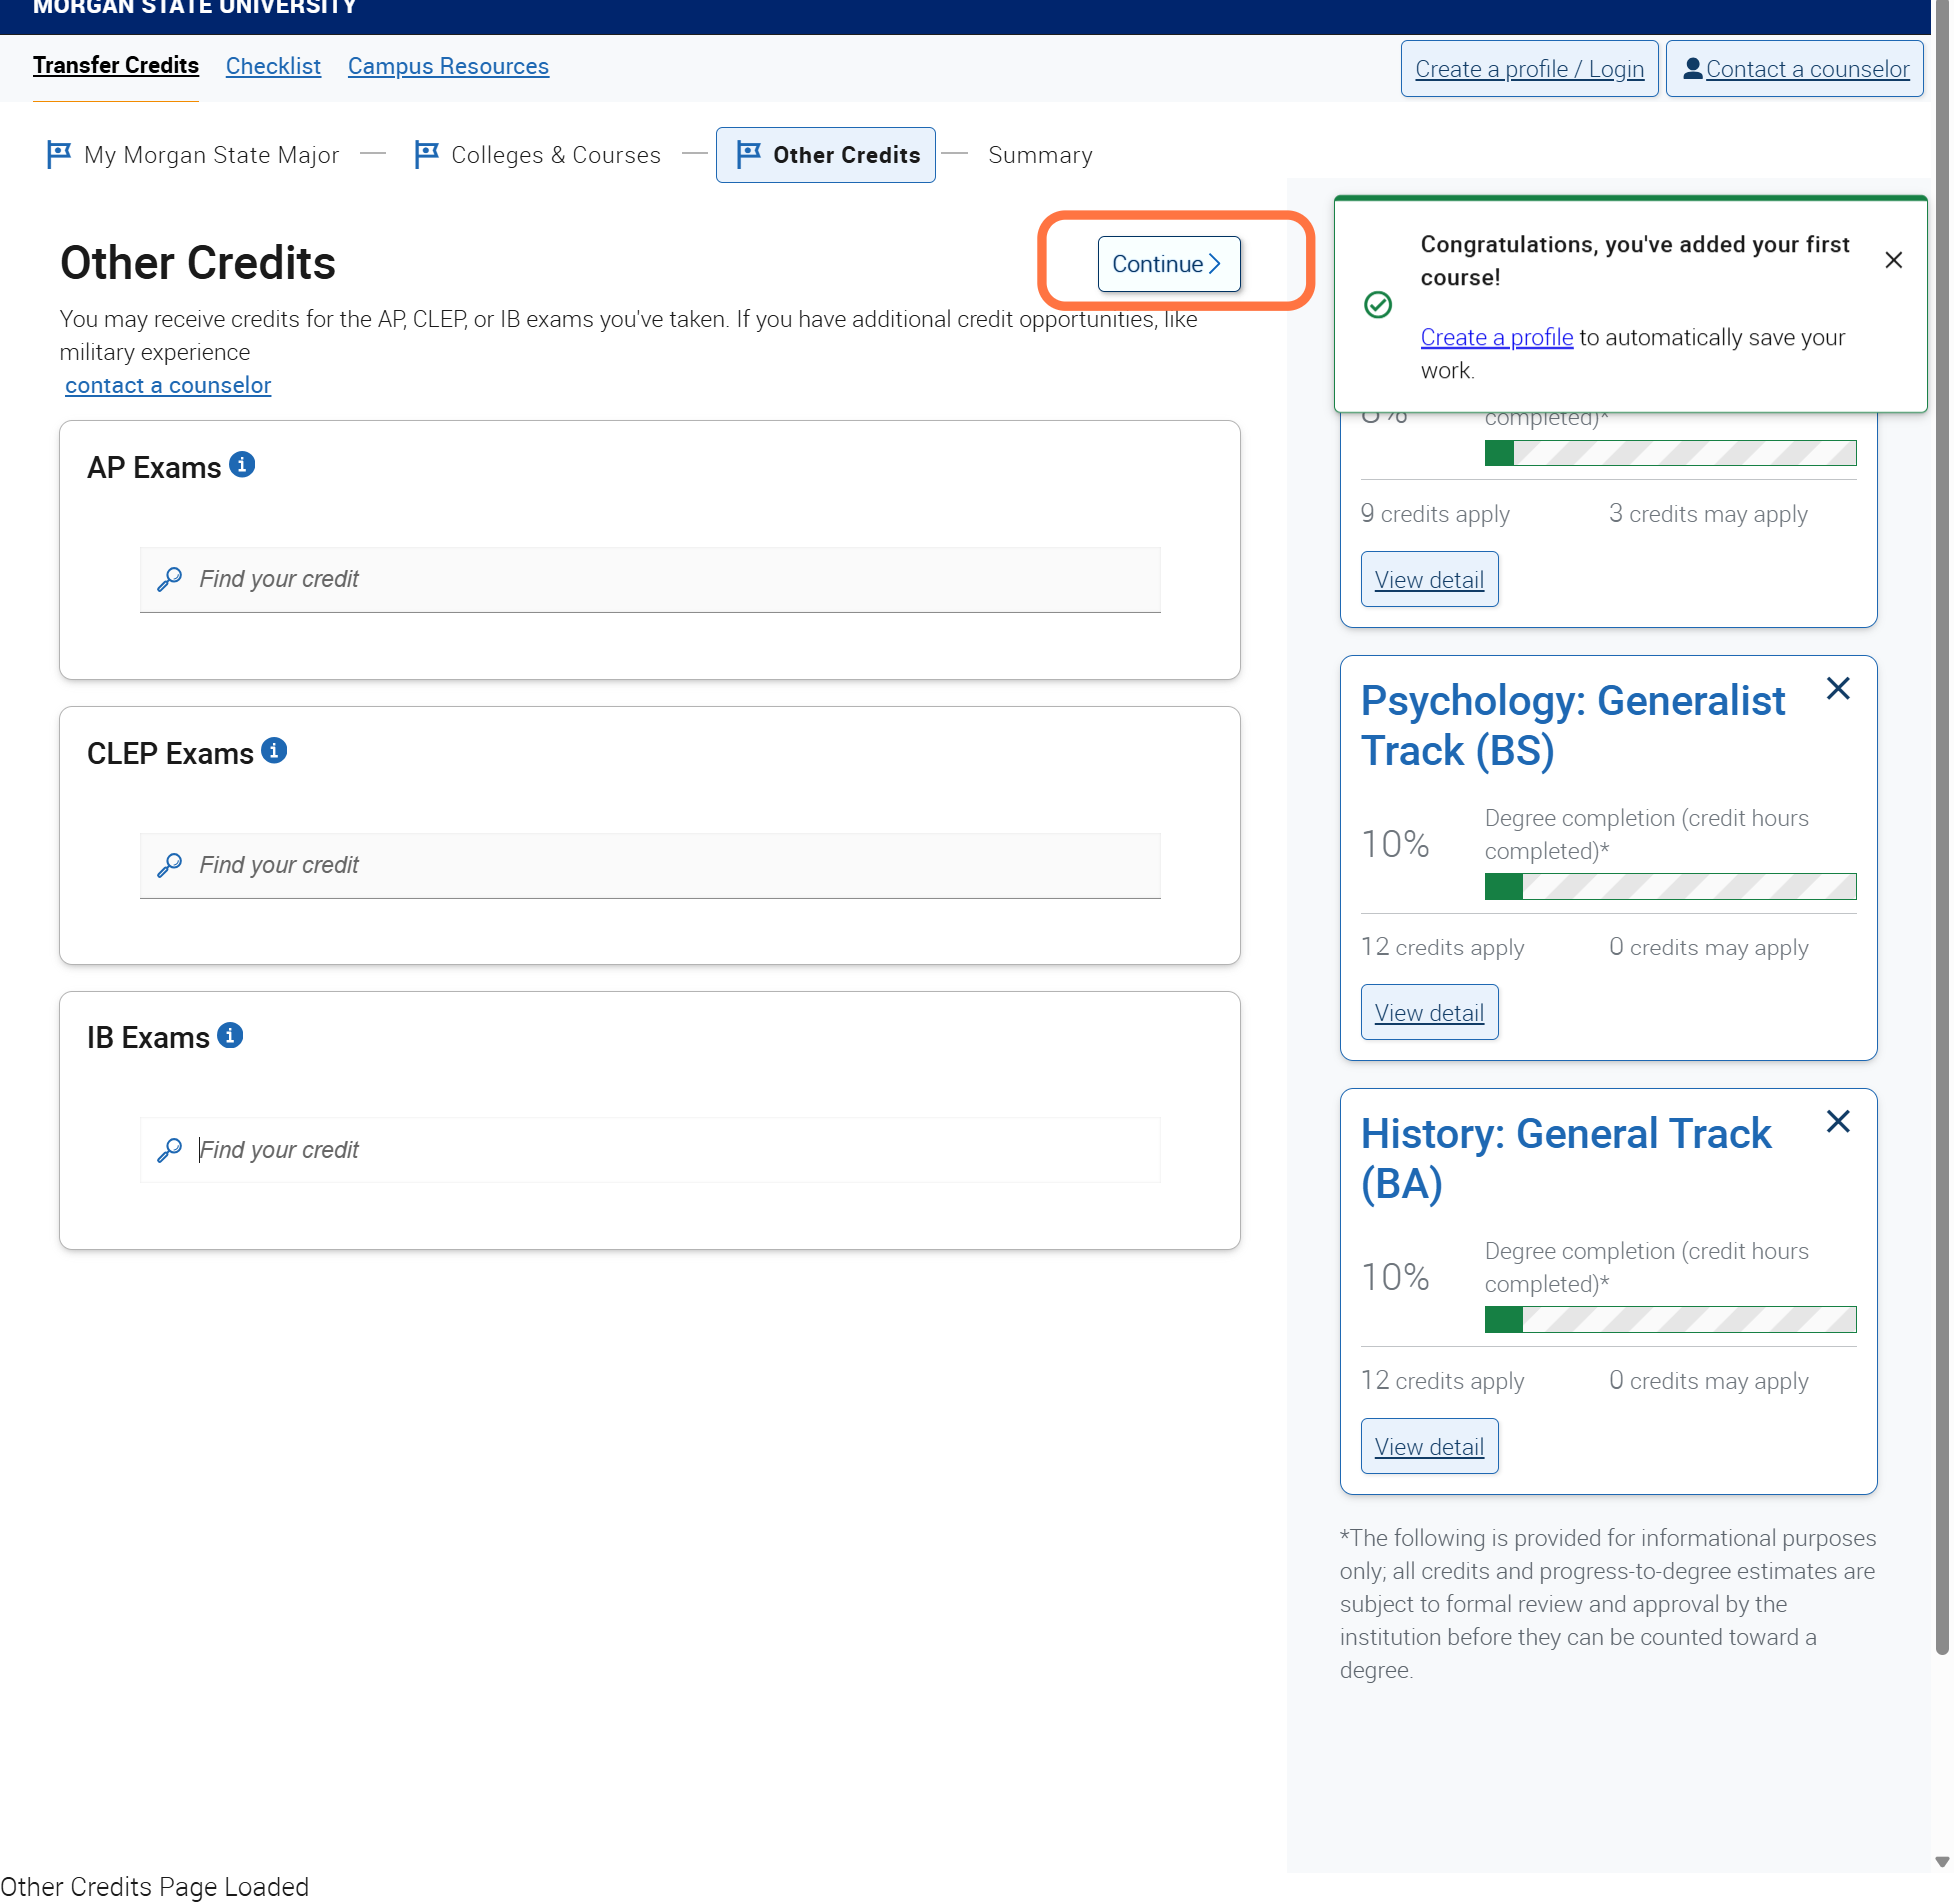This screenshot has height=1904, width=1954.
Task: Click the AP Exams search magnifier icon
Action: [170, 578]
